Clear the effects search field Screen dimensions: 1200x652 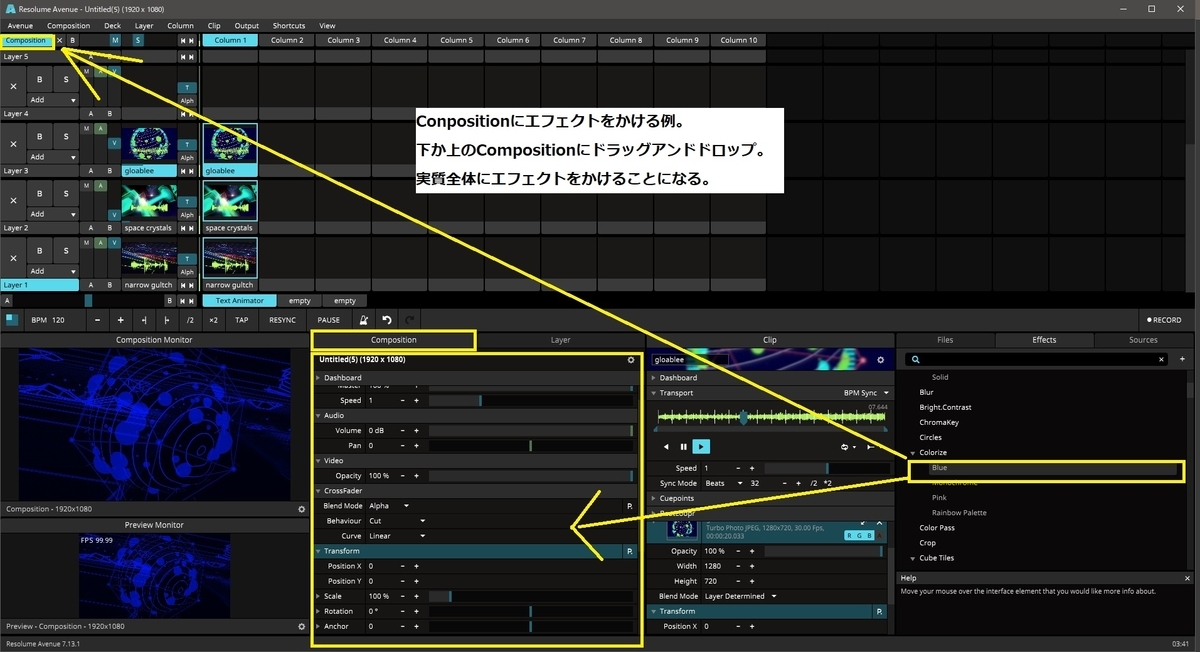pos(1161,359)
